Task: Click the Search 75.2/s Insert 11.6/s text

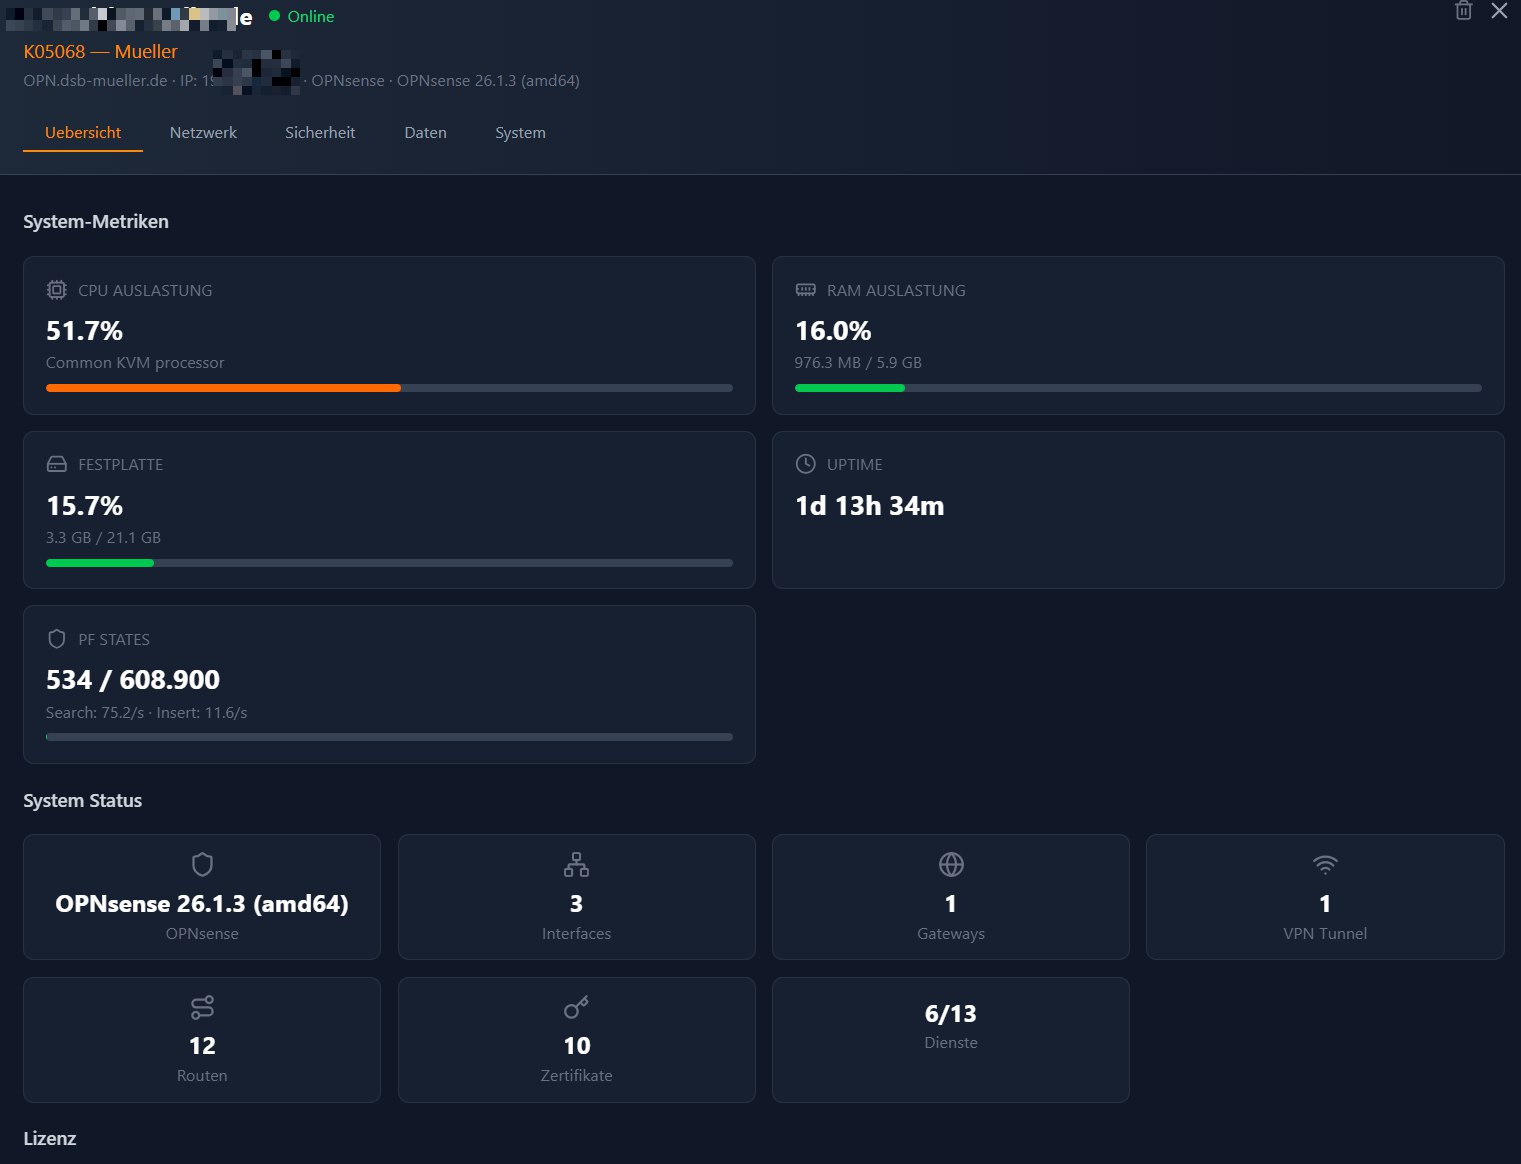Action: (x=146, y=713)
